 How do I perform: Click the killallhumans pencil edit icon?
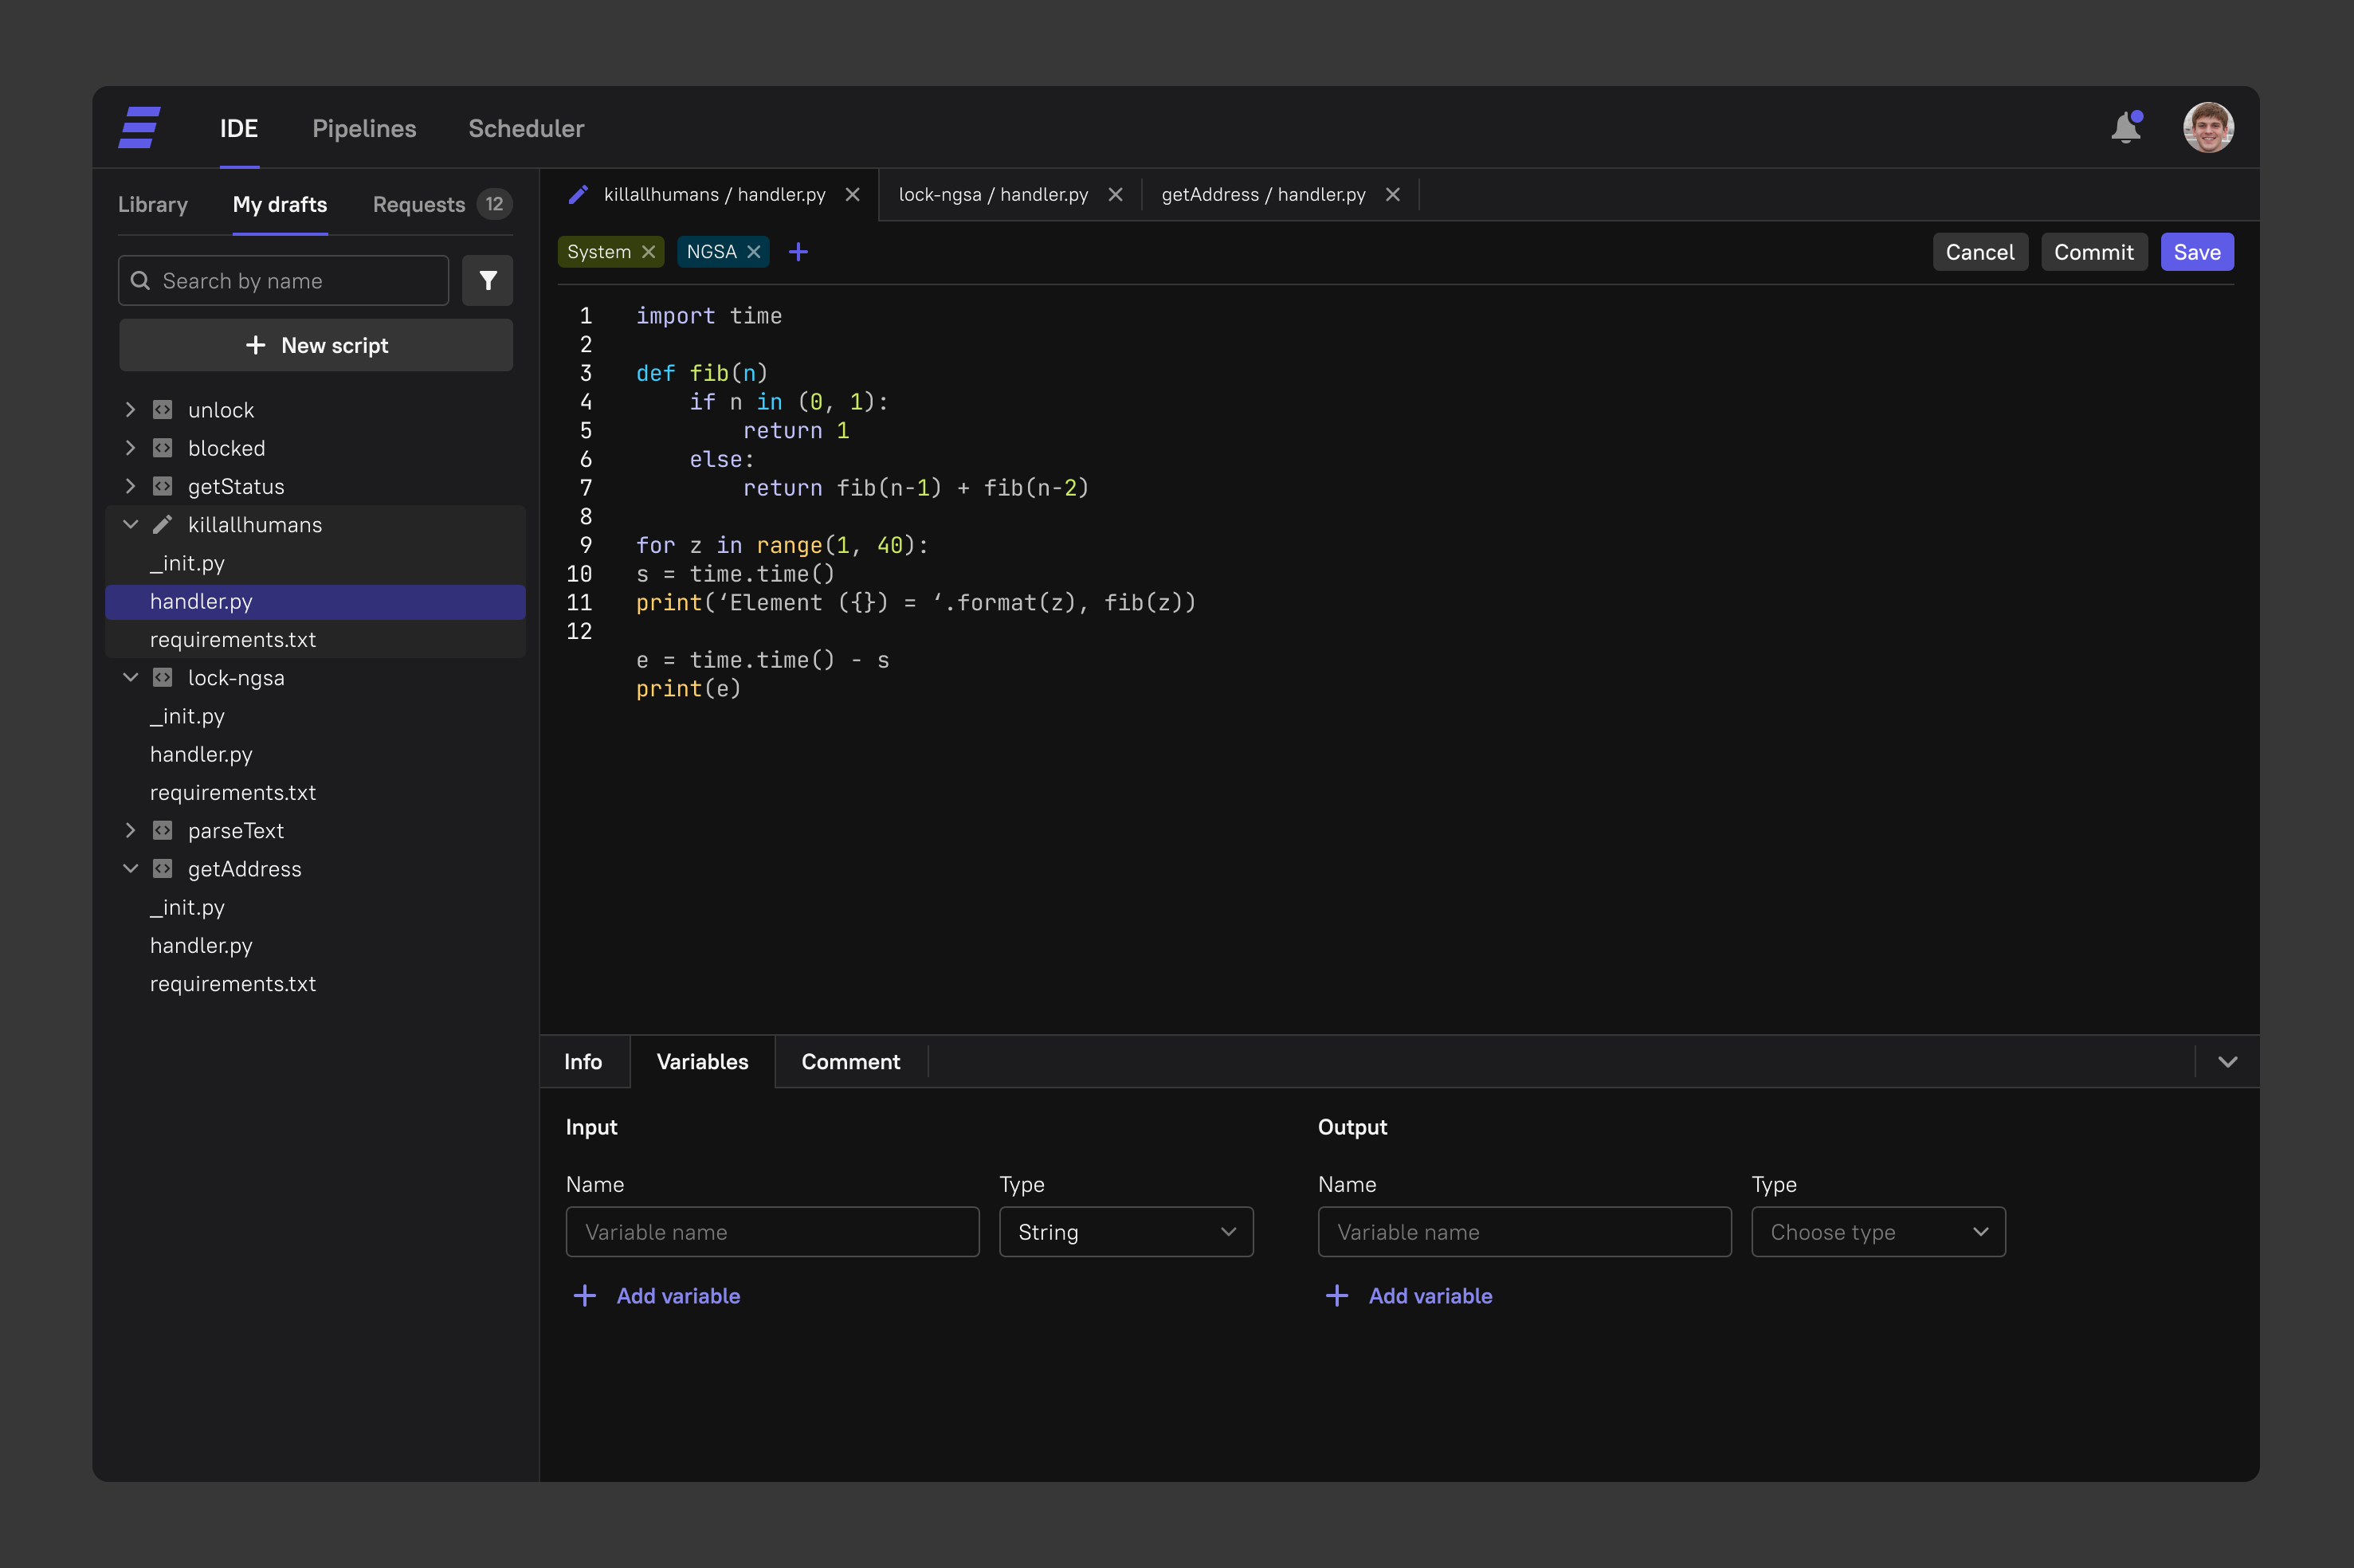click(163, 525)
